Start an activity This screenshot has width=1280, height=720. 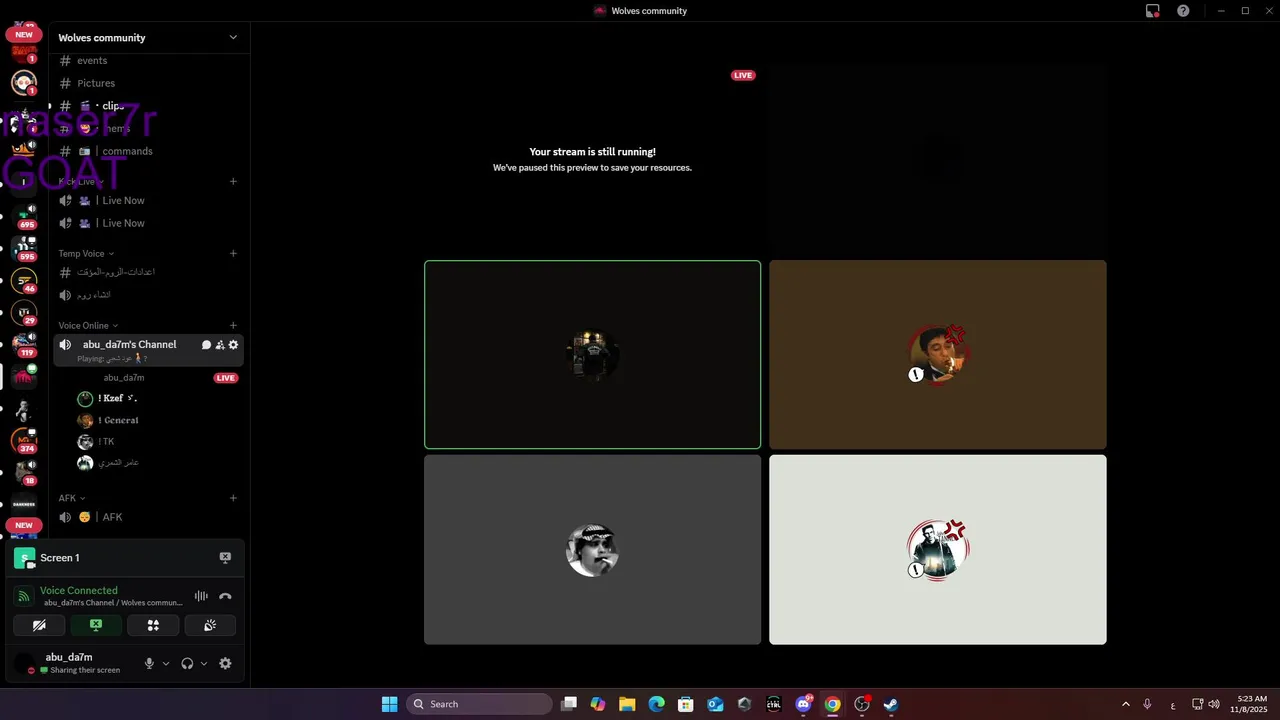click(x=153, y=625)
